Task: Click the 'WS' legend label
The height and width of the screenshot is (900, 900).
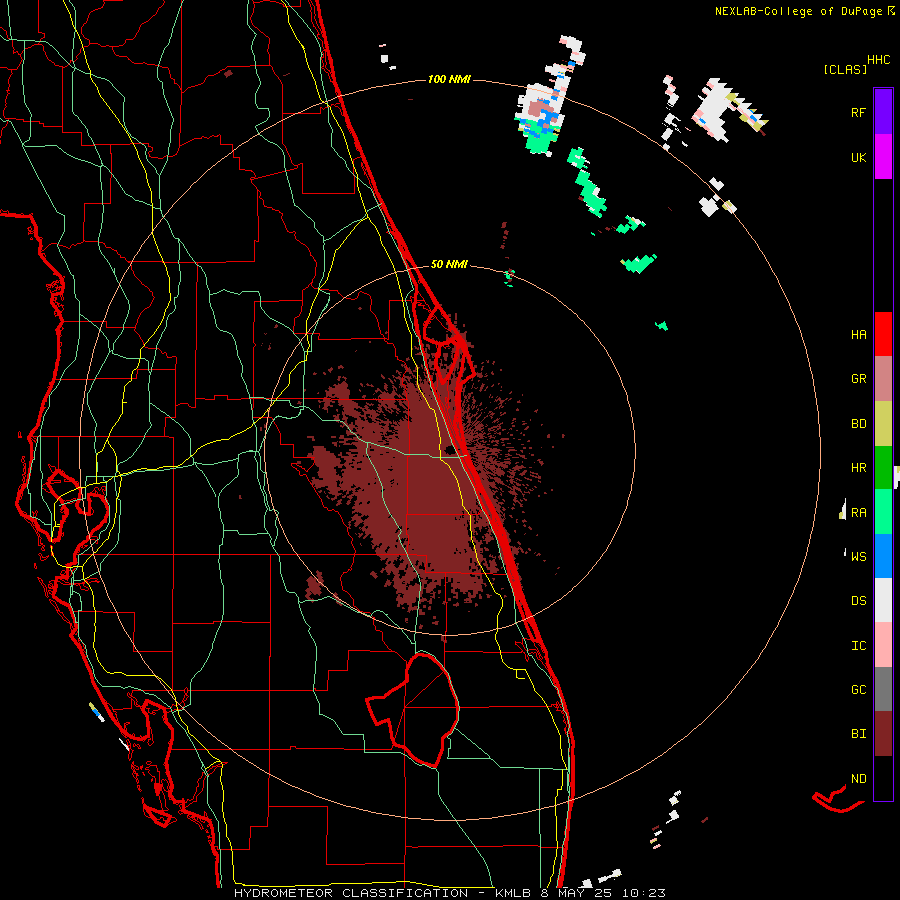Action: pyautogui.click(x=858, y=557)
